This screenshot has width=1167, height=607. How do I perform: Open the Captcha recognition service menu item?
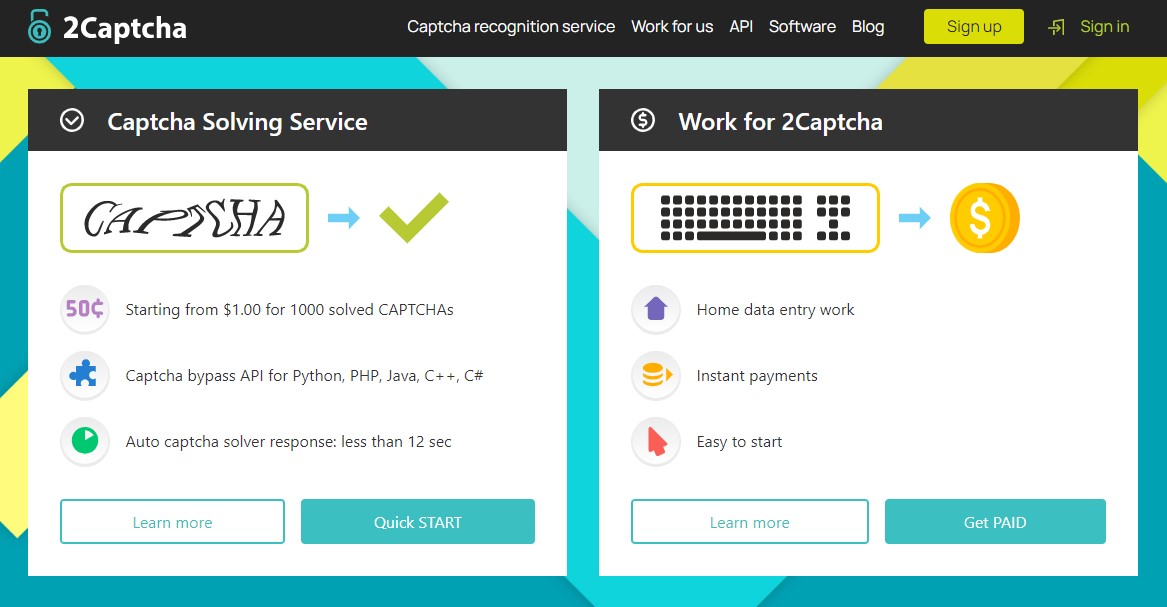(511, 27)
